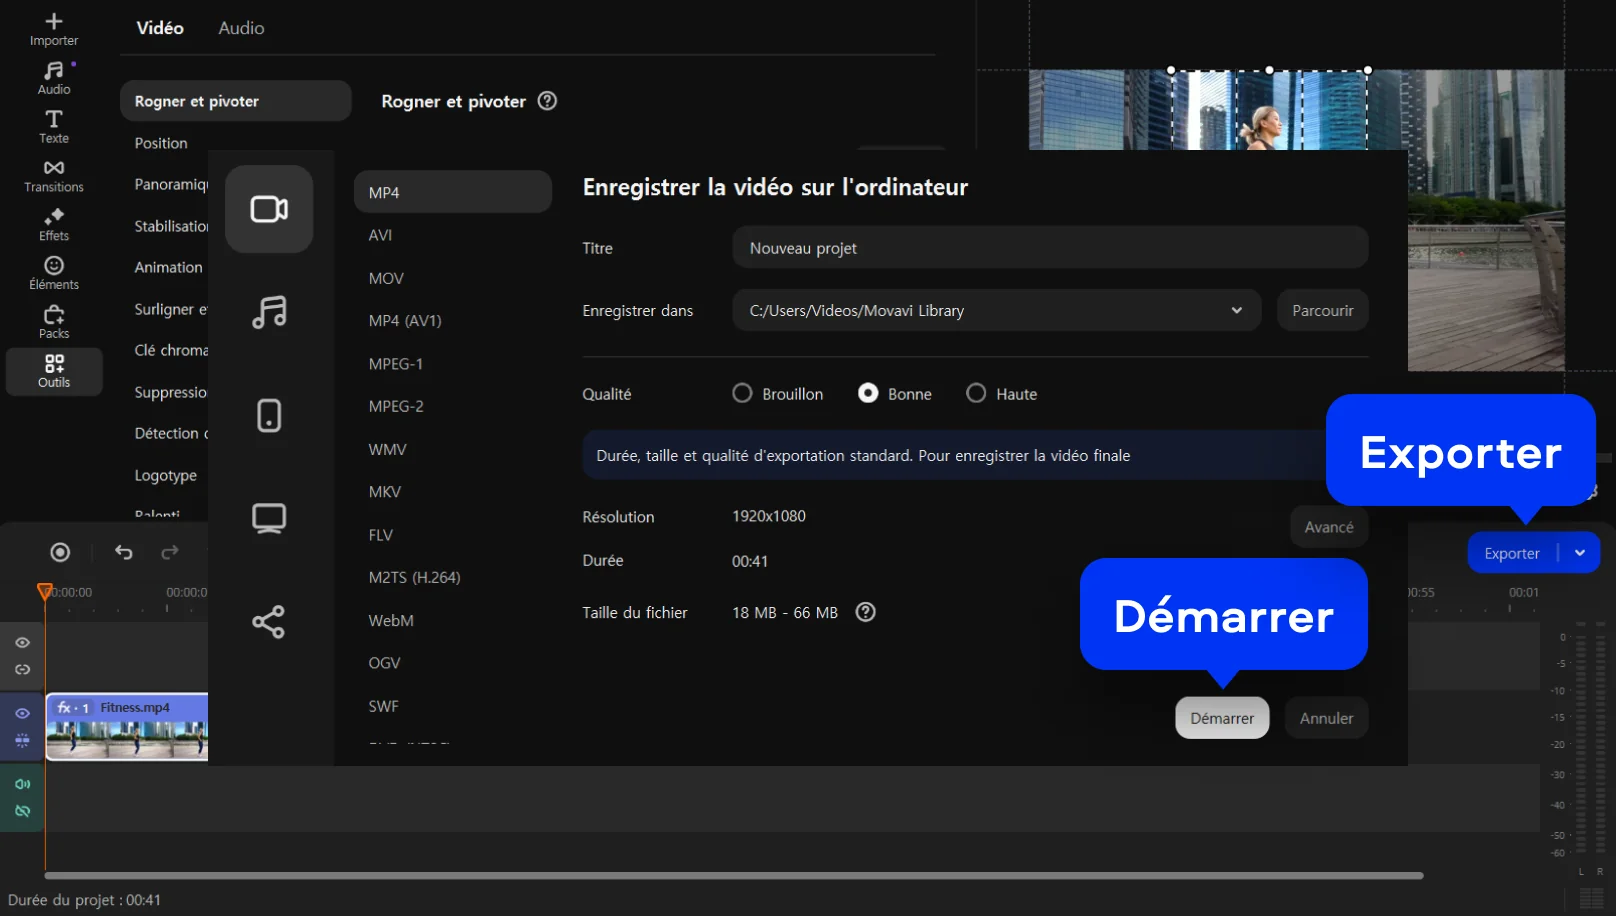Image resolution: width=1616 pixels, height=916 pixels.
Task: Choose MOV from the format list
Action: [x=386, y=278]
